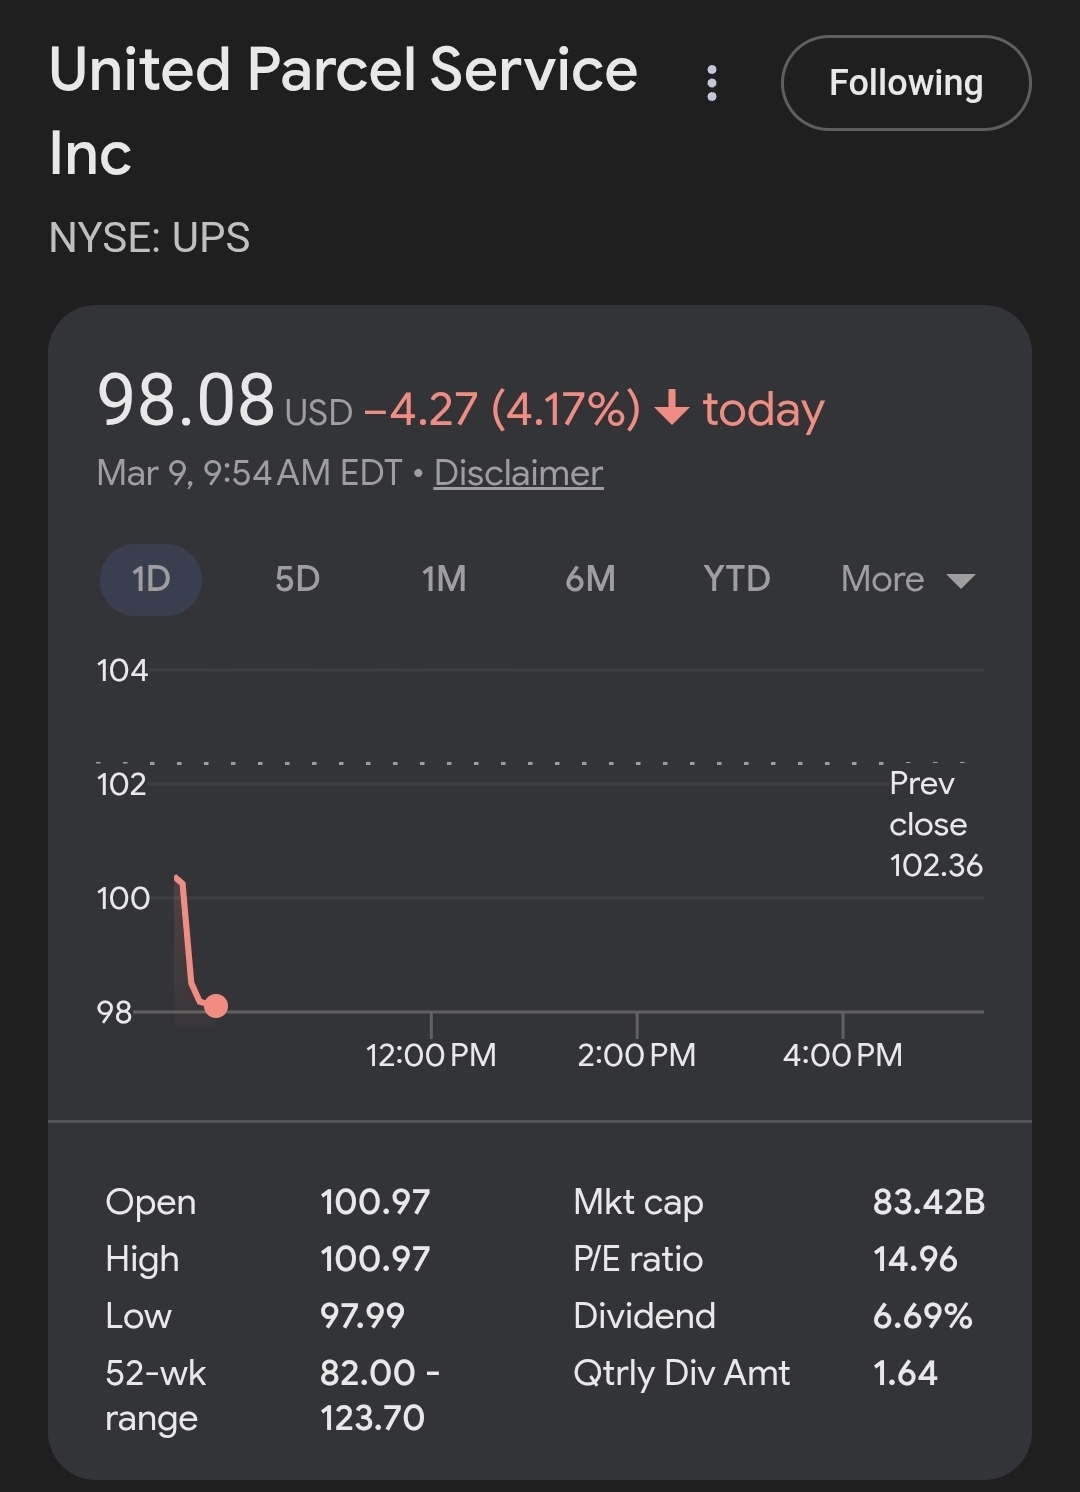Click the United Parcel Service Inc title
The width and height of the screenshot is (1080, 1492).
(343, 110)
